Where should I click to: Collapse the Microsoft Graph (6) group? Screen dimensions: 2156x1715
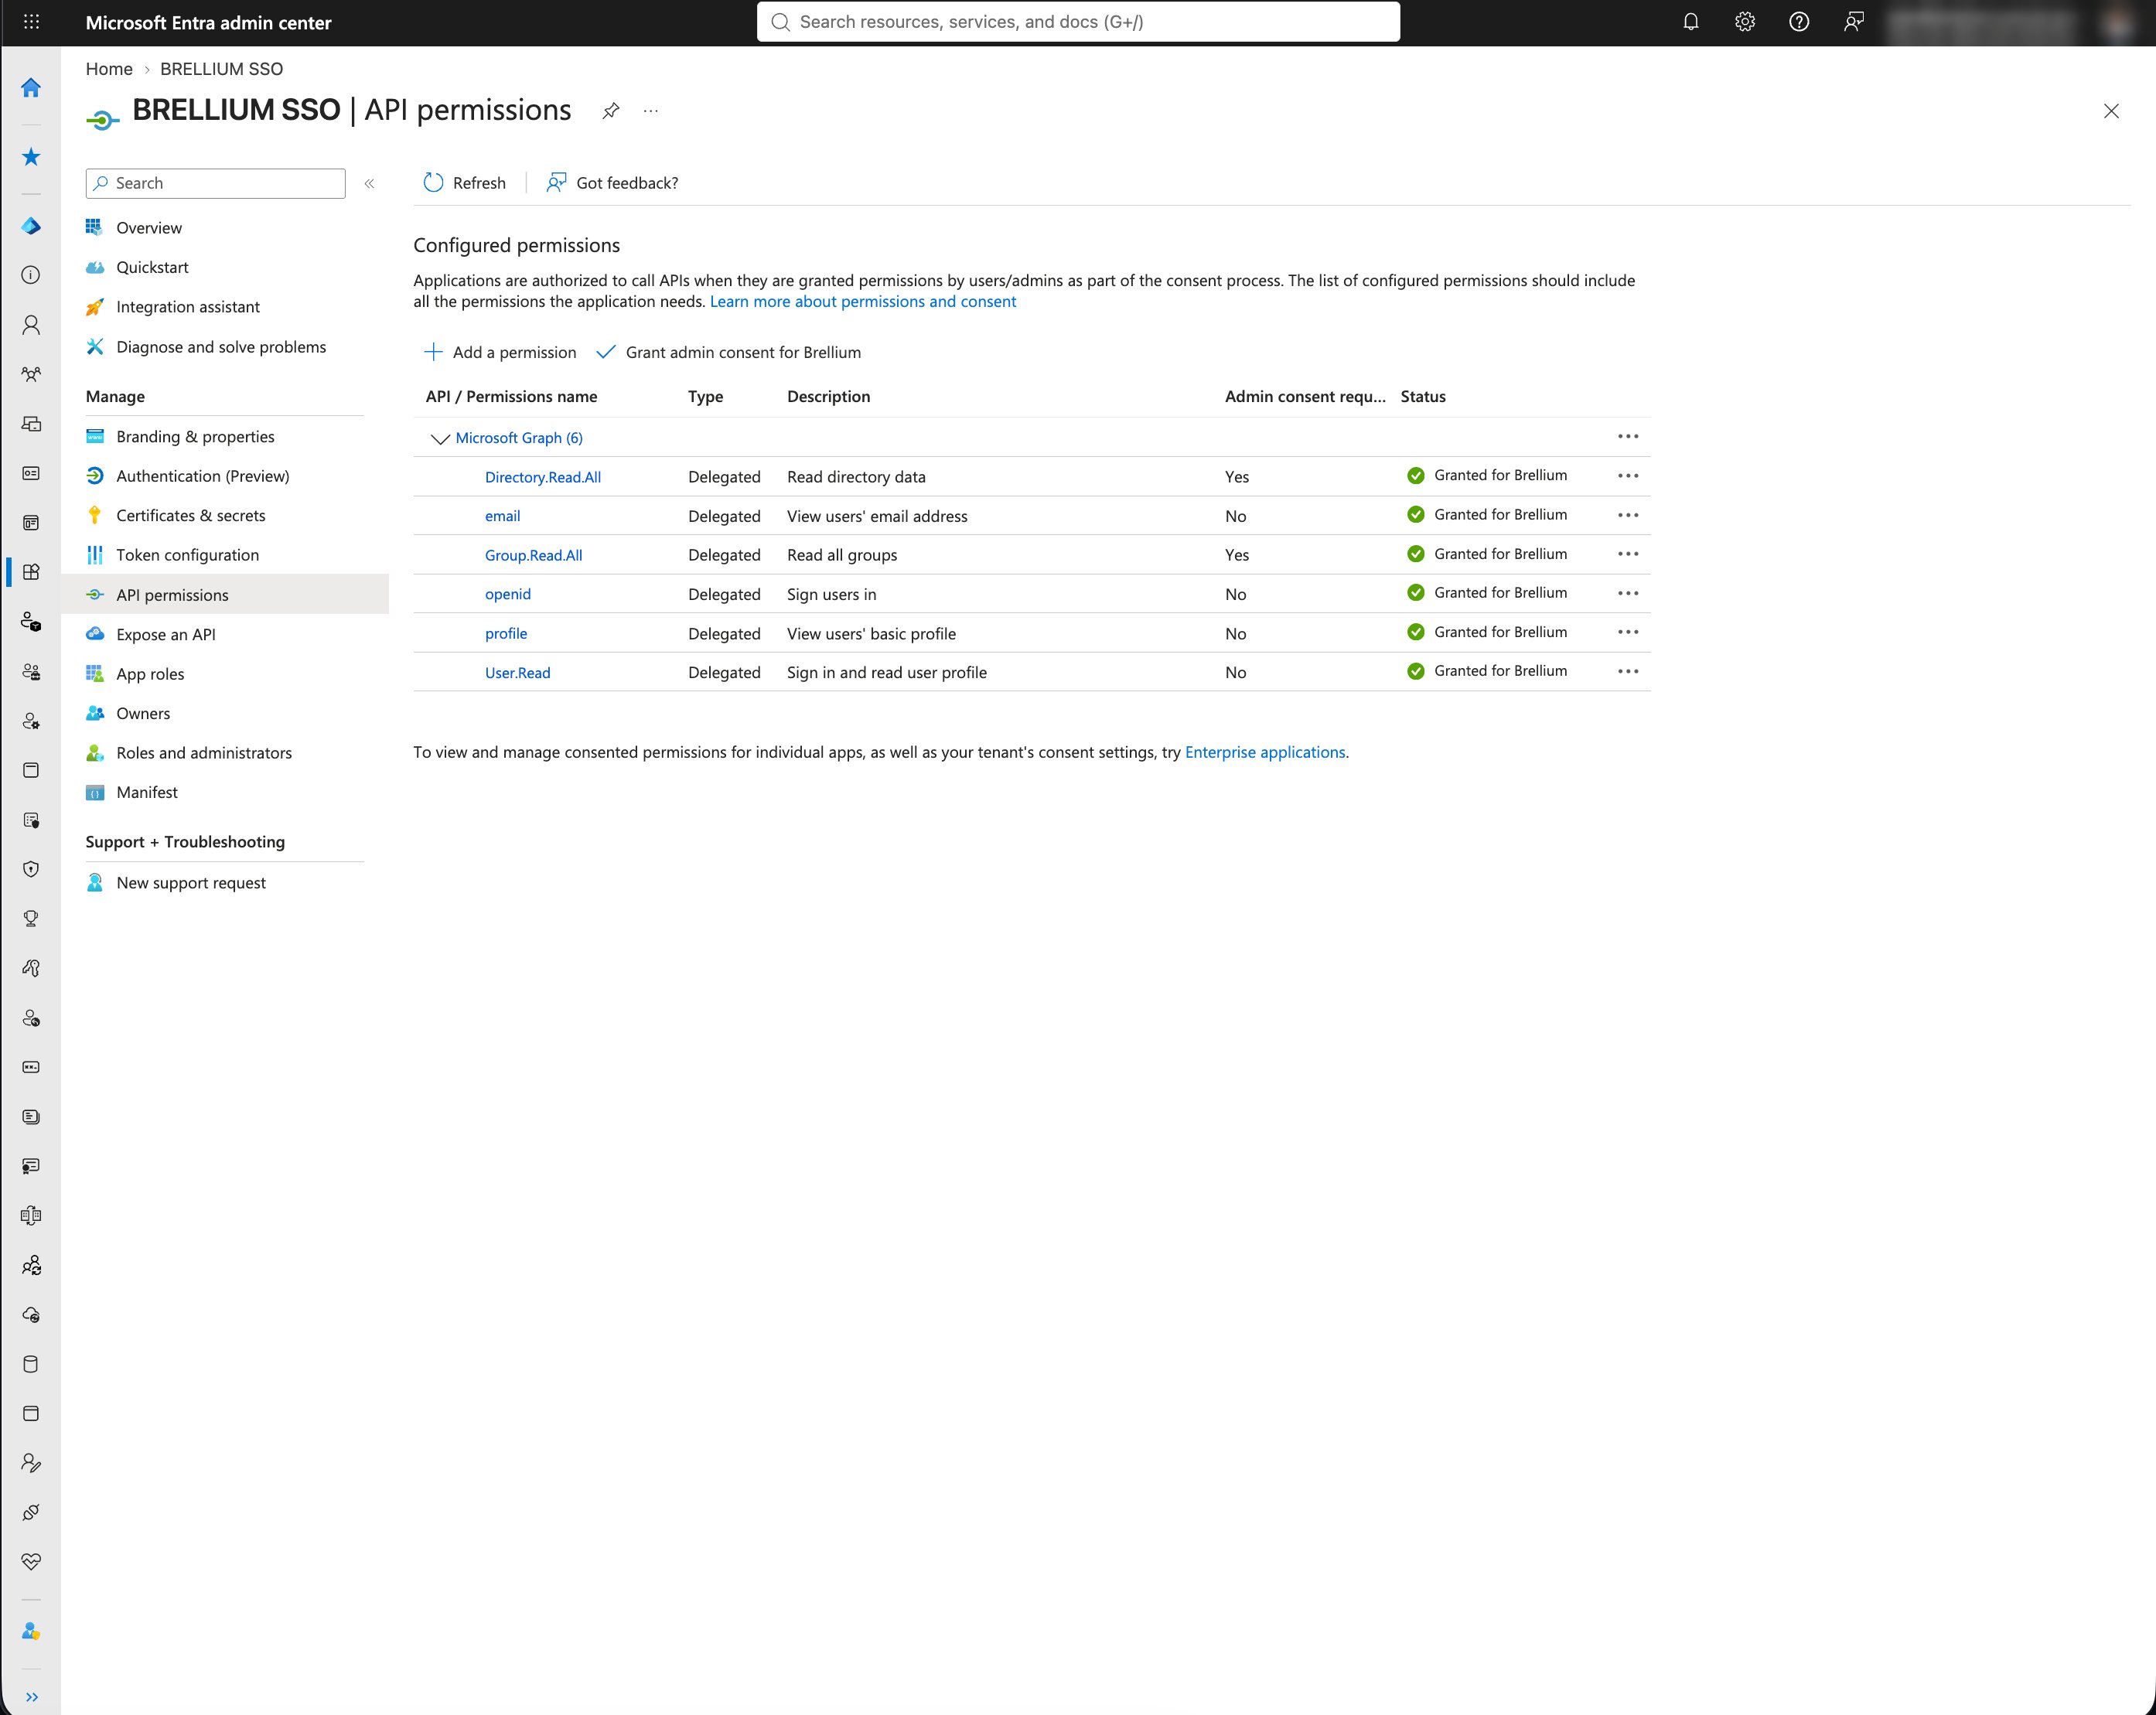click(439, 438)
